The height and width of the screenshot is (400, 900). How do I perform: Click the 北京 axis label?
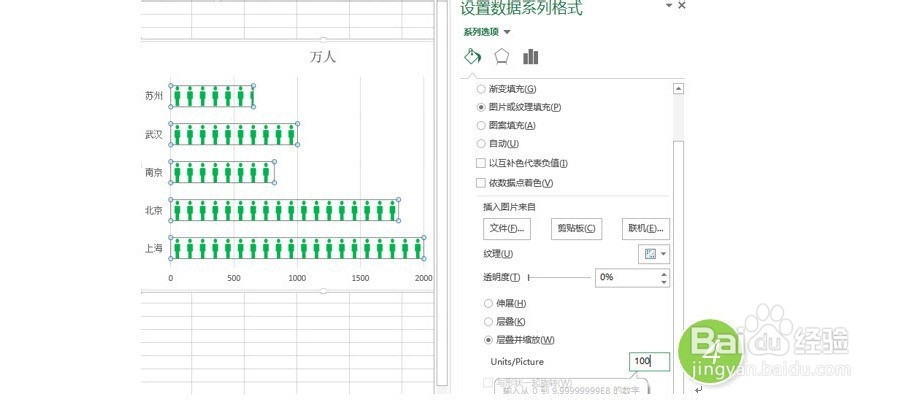click(153, 210)
